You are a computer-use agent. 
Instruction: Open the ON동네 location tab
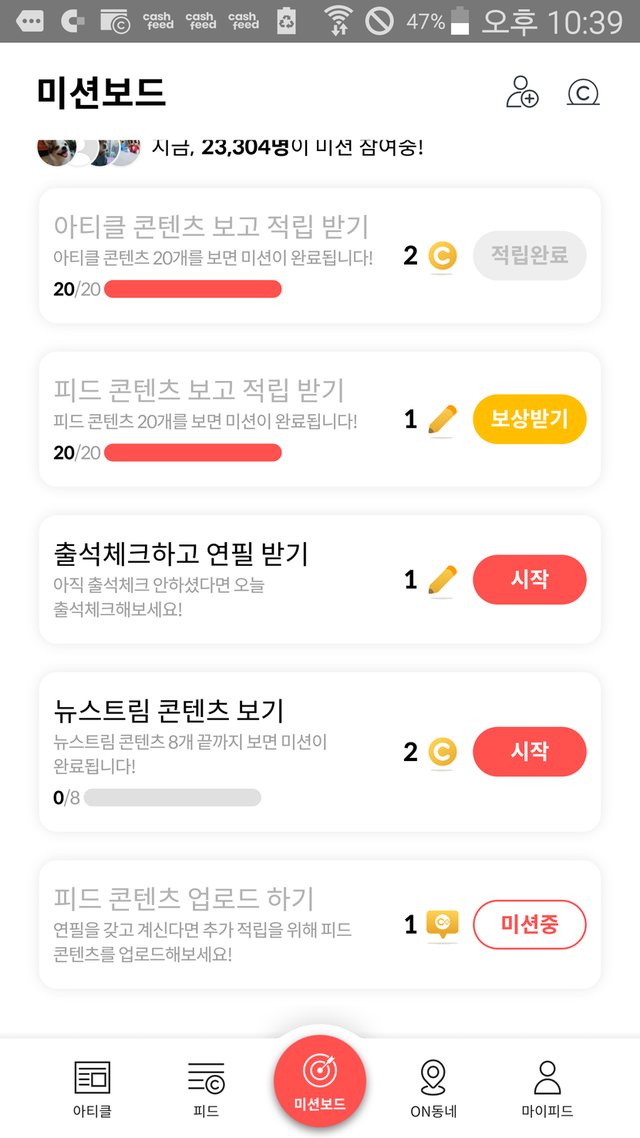(433, 1088)
